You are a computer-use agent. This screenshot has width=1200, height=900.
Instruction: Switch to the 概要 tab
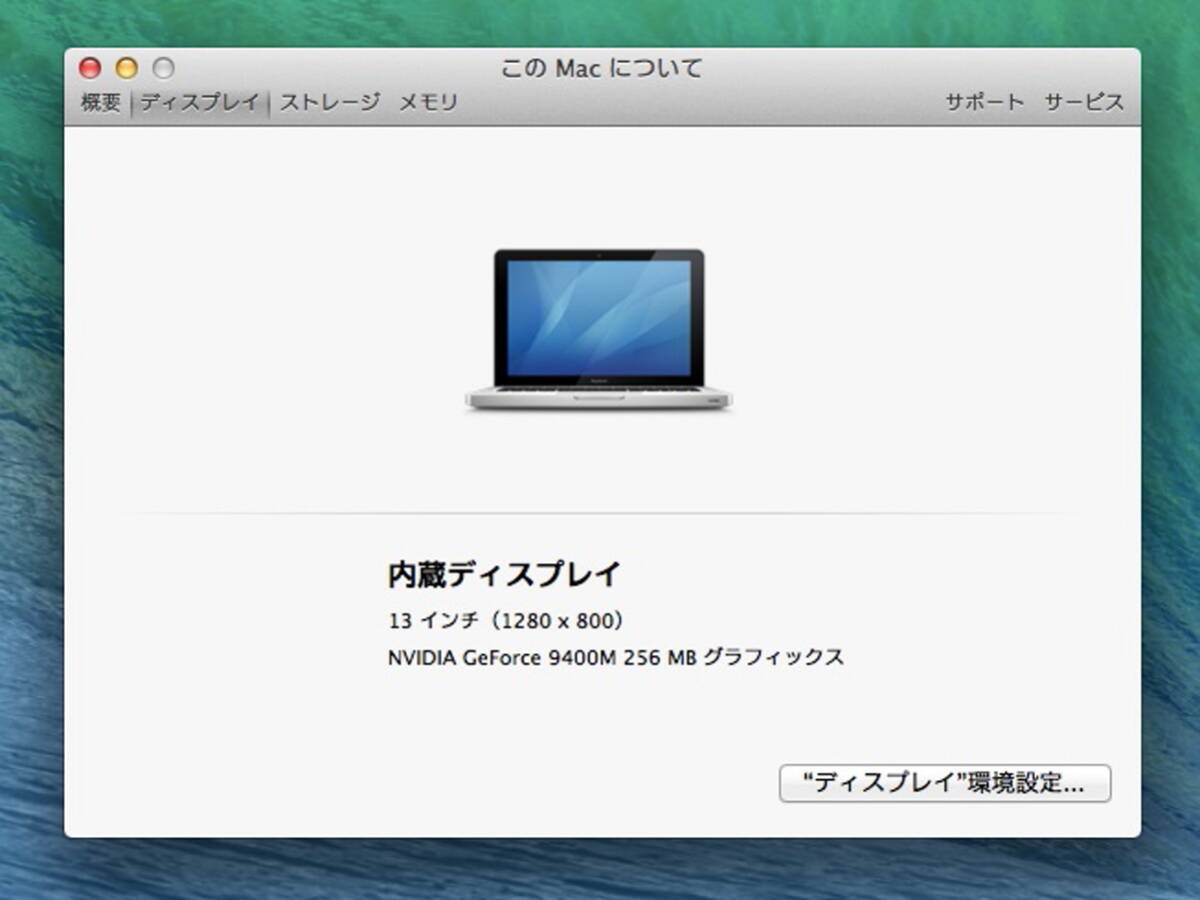(101, 102)
